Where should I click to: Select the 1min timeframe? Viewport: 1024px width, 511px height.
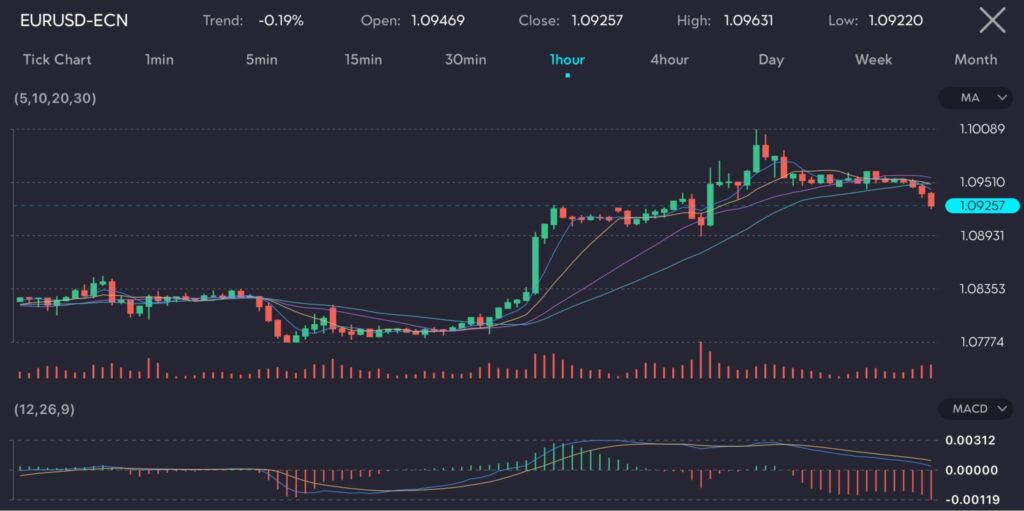click(x=159, y=59)
